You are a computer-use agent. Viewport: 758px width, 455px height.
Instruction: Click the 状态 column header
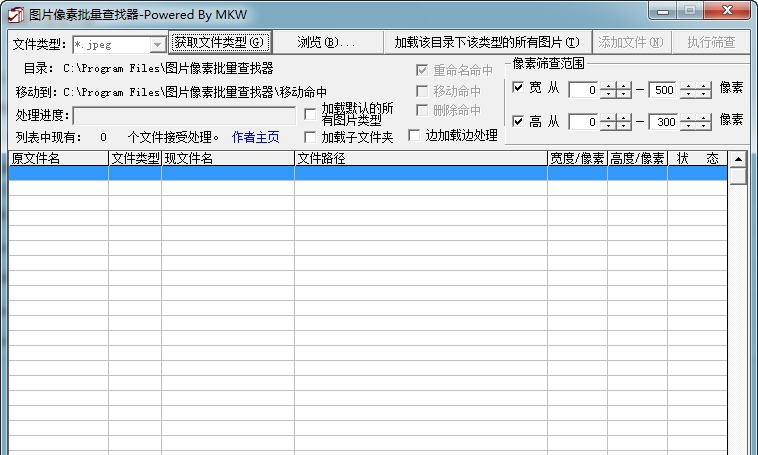(697, 159)
